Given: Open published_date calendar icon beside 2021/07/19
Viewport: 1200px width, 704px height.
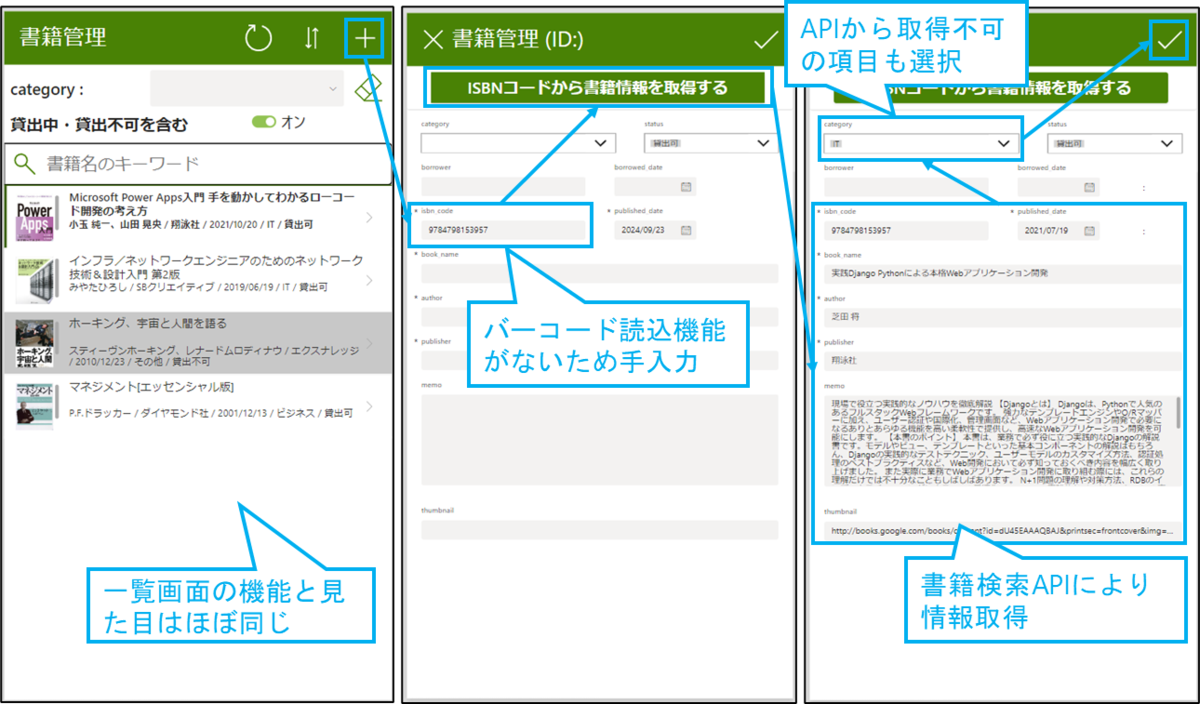Looking at the screenshot, I should click(1090, 230).
